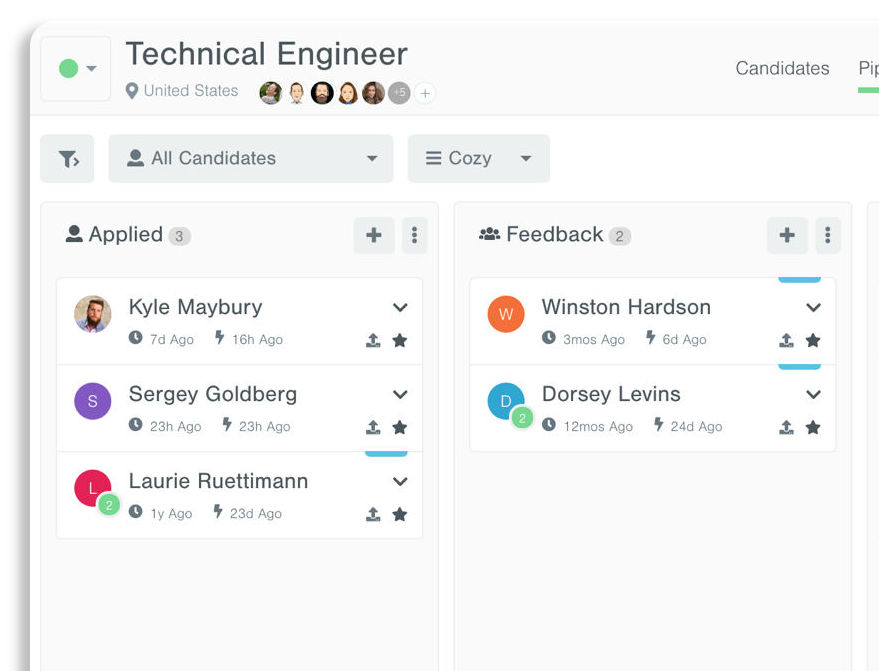Open the filter panel icon
This screenshot has width=879, height=671.
[67, 159]
